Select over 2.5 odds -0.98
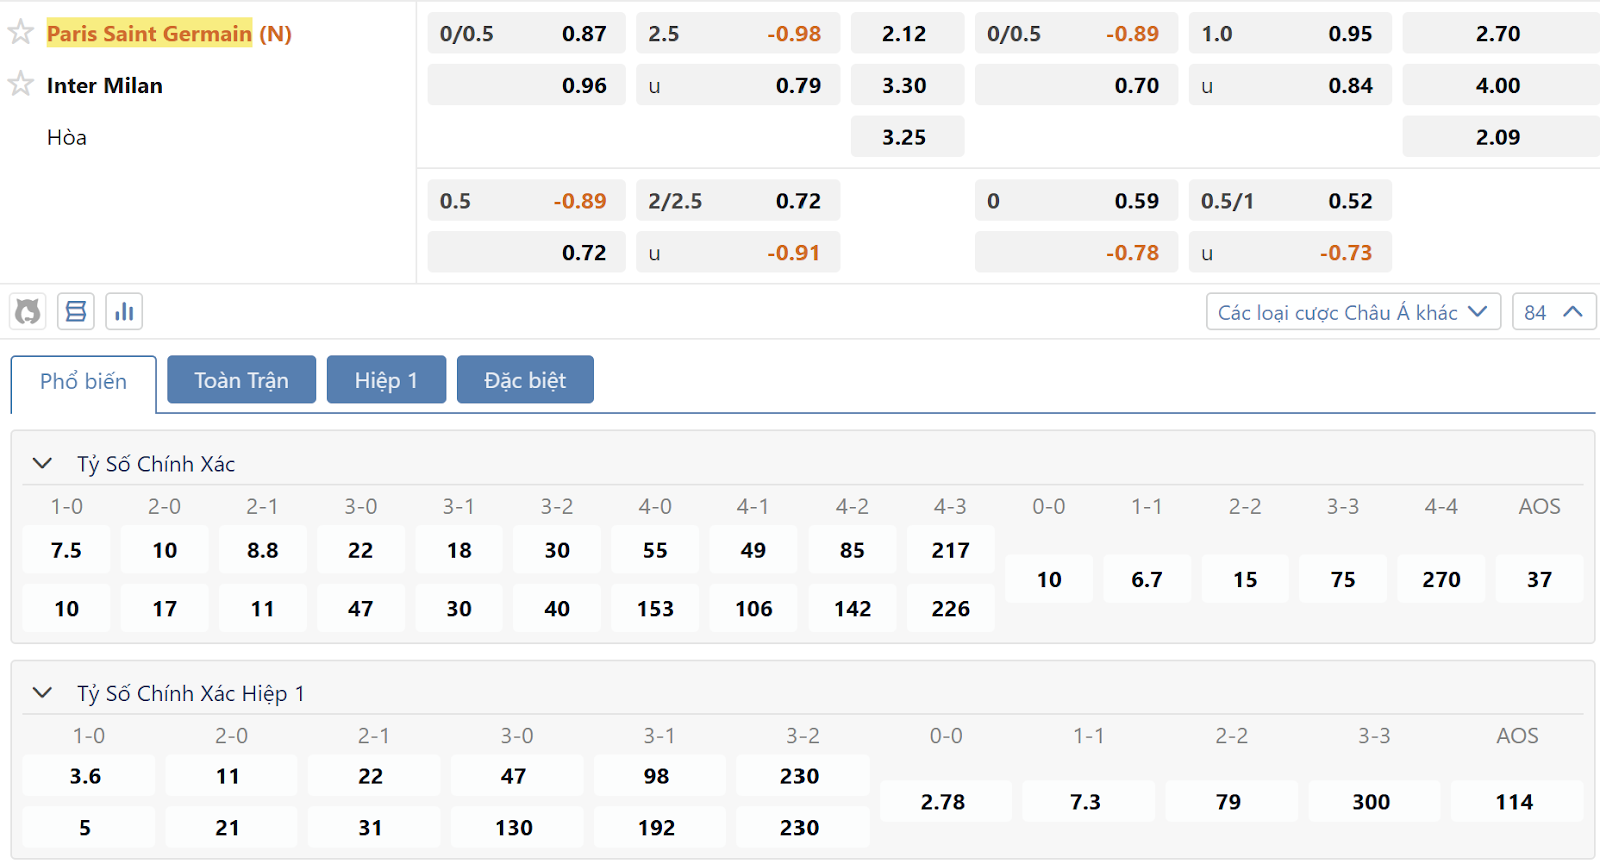 [738, 33]
